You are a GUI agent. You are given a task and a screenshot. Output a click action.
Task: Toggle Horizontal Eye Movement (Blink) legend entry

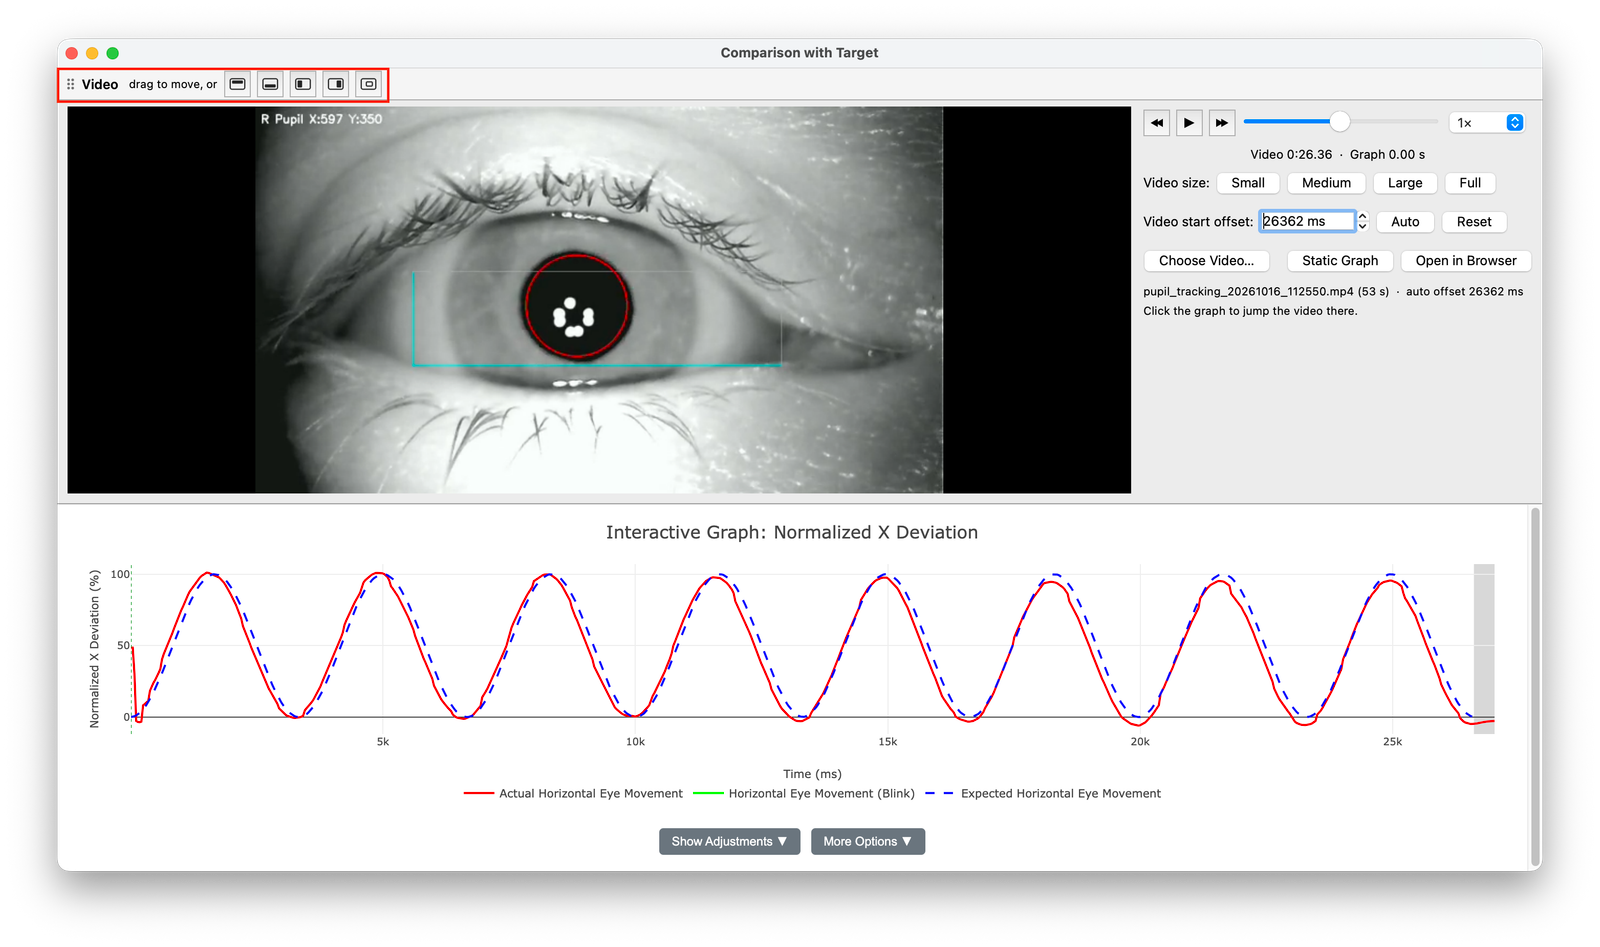(804, 793)
